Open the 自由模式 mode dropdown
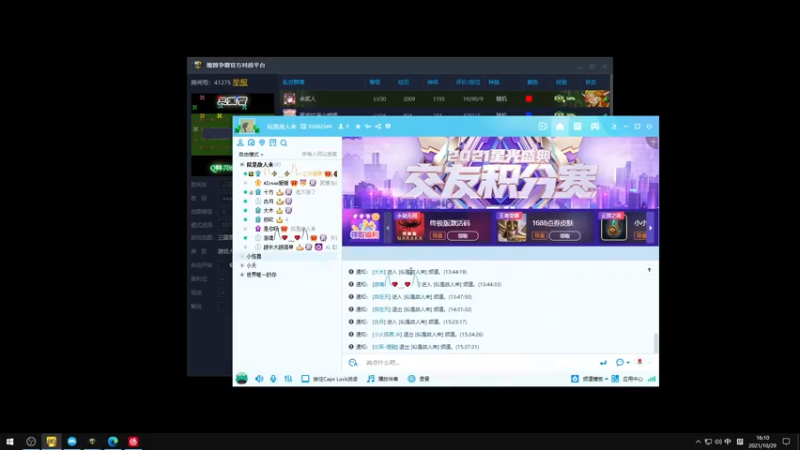Viewport: 800px width, 450px height. tap(251, 154)
